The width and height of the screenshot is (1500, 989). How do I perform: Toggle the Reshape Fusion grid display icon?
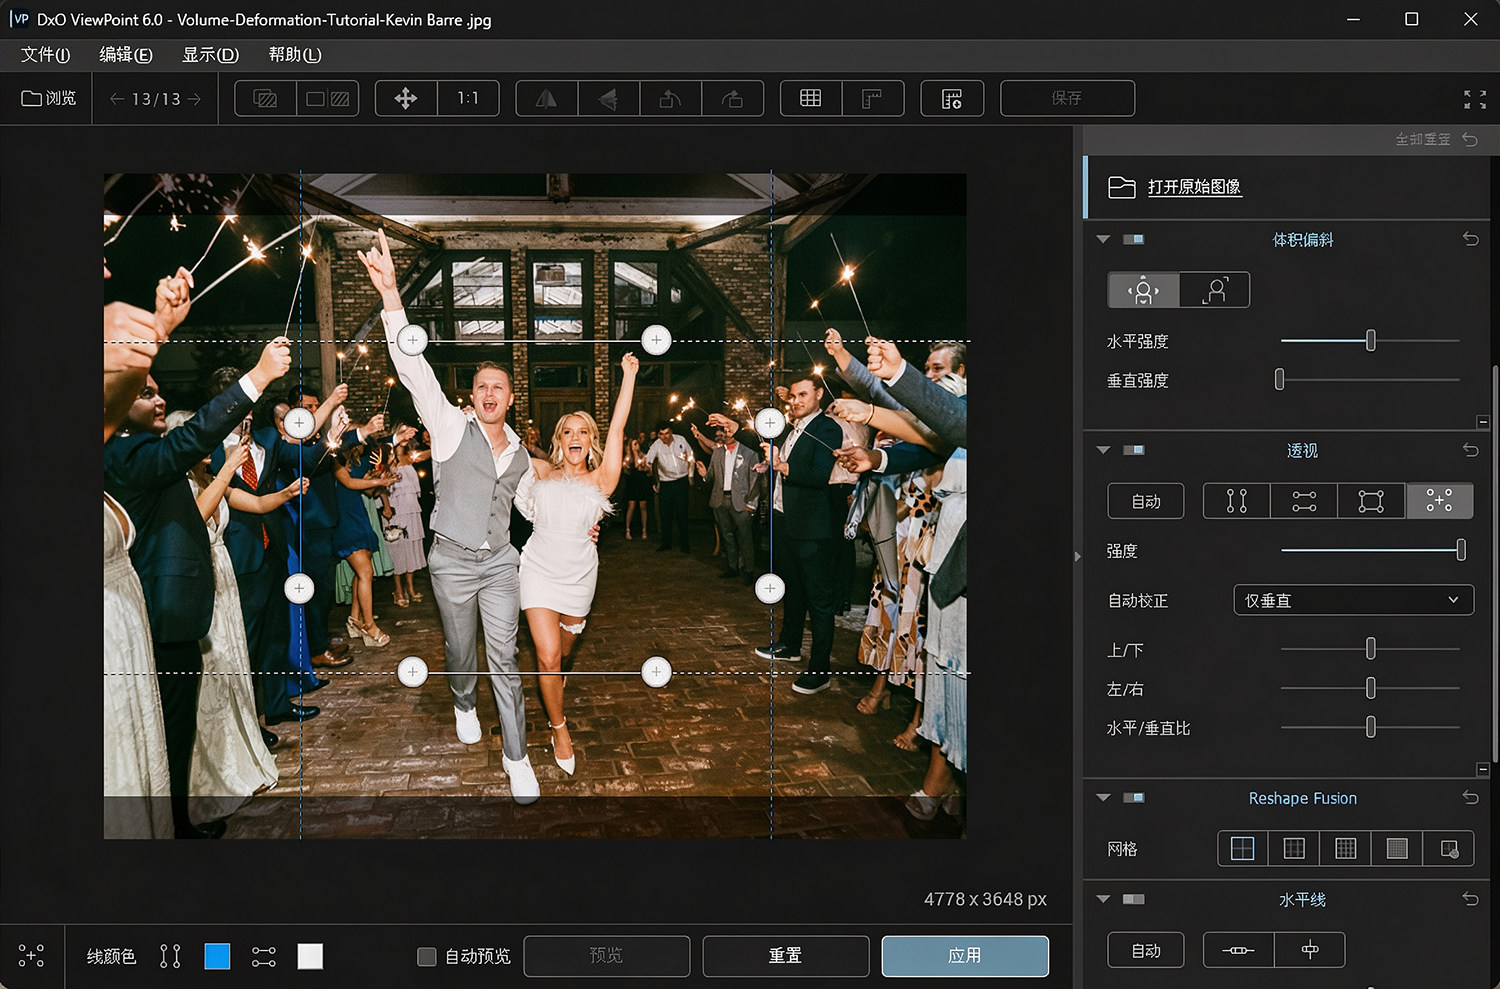(x=1449, y=849)
